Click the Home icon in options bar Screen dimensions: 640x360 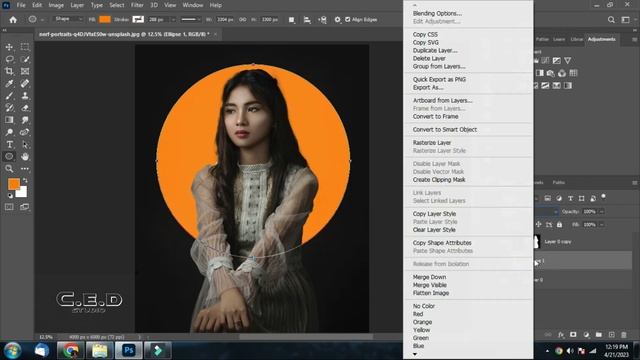pos(13,20)
